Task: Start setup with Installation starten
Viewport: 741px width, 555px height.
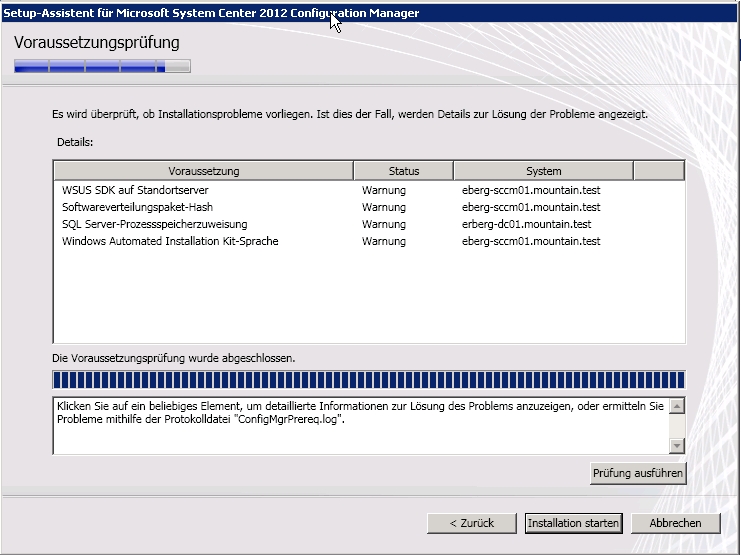Action: point(573,523)
